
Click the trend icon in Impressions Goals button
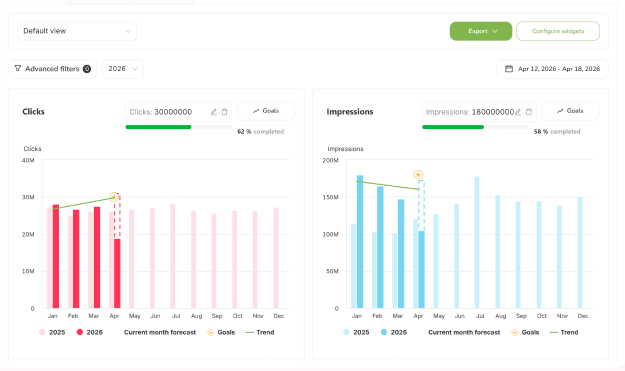coord(560,111)
